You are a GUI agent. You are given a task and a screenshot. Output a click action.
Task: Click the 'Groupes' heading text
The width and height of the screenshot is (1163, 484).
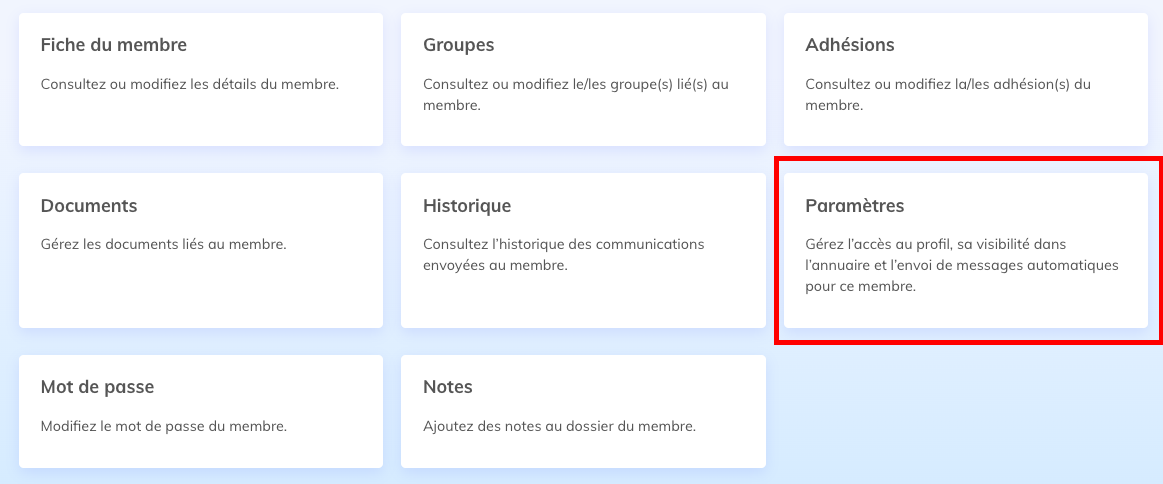[458, 45]
